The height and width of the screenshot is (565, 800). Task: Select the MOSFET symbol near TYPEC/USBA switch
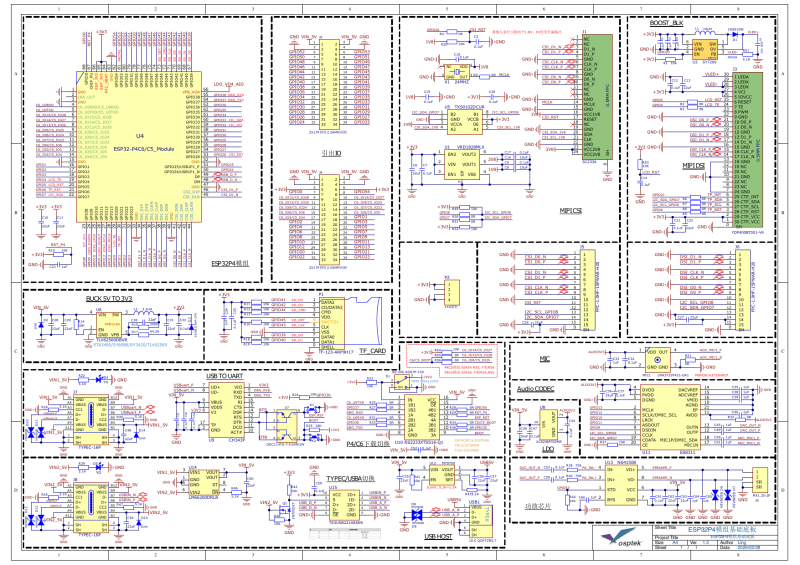(283, 508)
